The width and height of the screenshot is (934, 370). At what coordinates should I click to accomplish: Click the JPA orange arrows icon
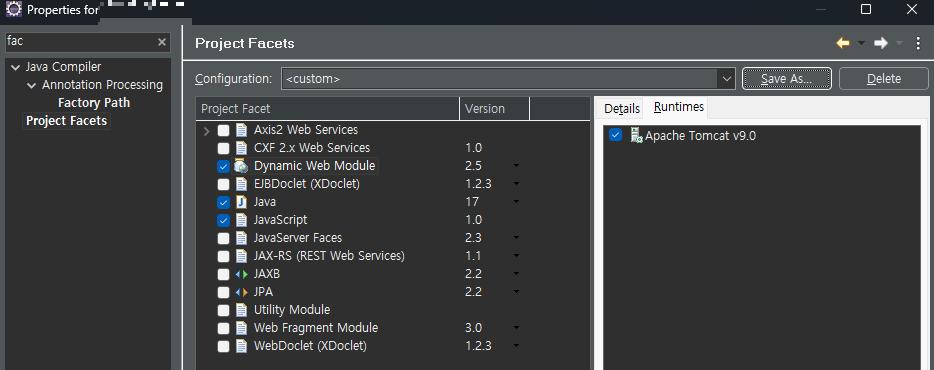pos(241,292)
